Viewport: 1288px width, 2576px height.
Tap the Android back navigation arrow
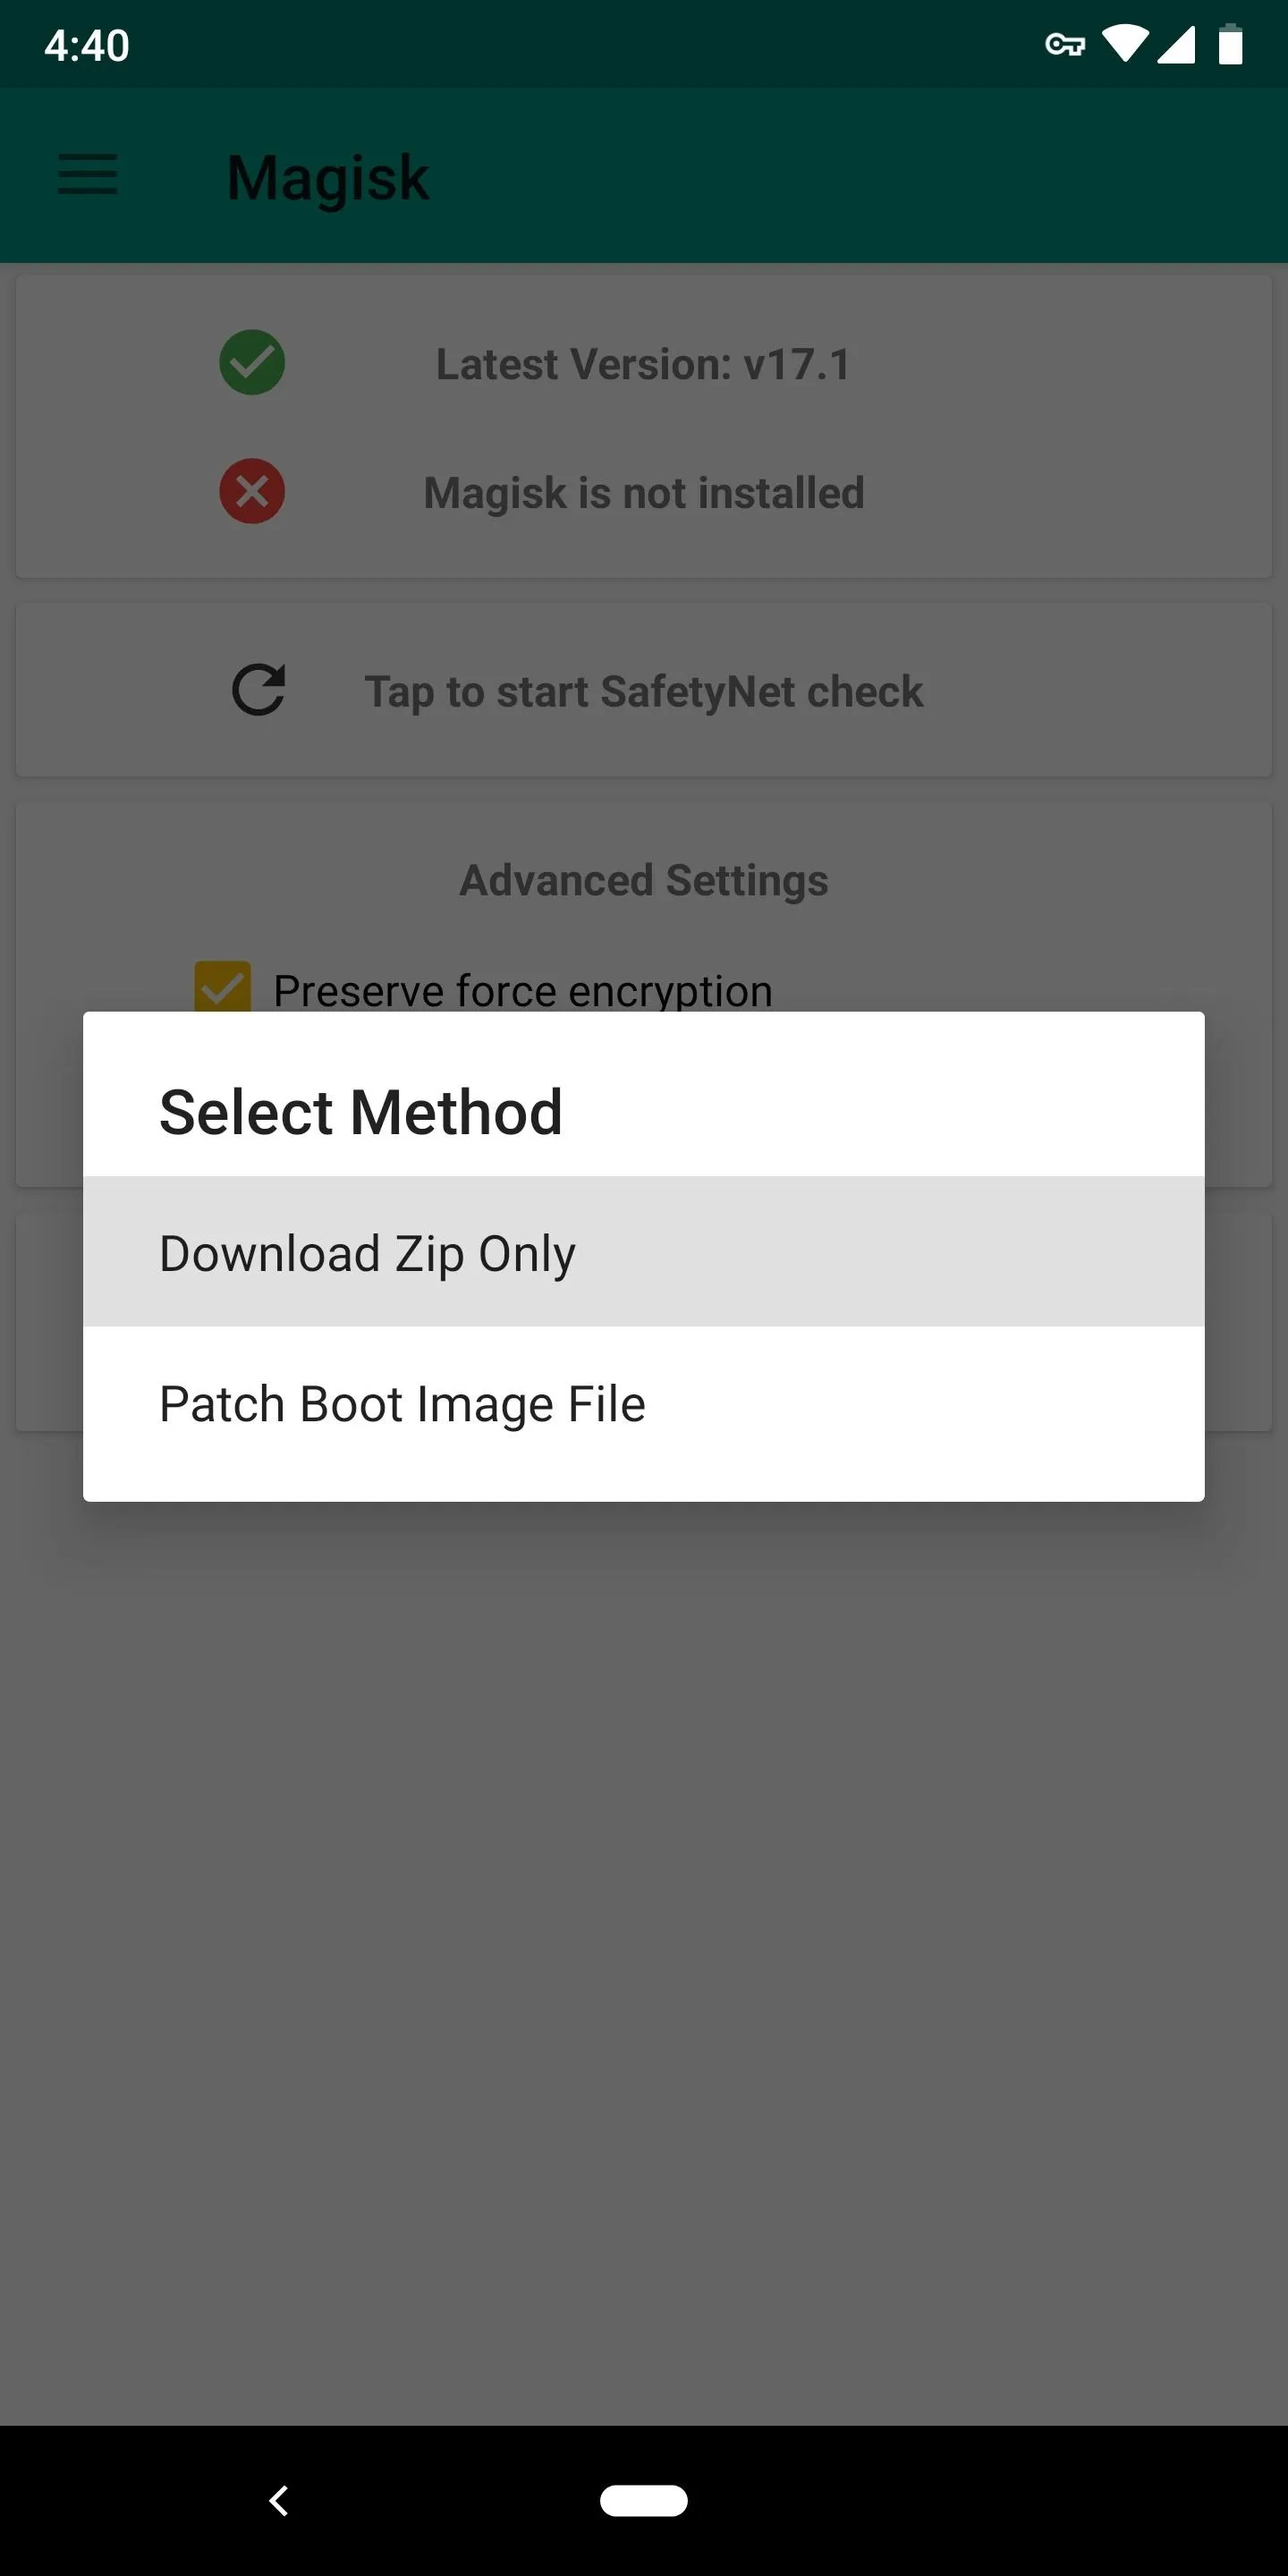click(x=279, y=2500)
